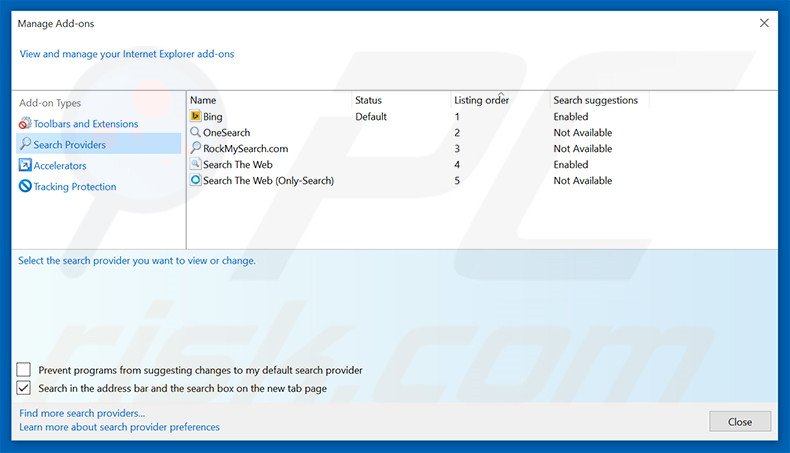
Task: Open the Accelerators add-on type
Action: point(60,166)
